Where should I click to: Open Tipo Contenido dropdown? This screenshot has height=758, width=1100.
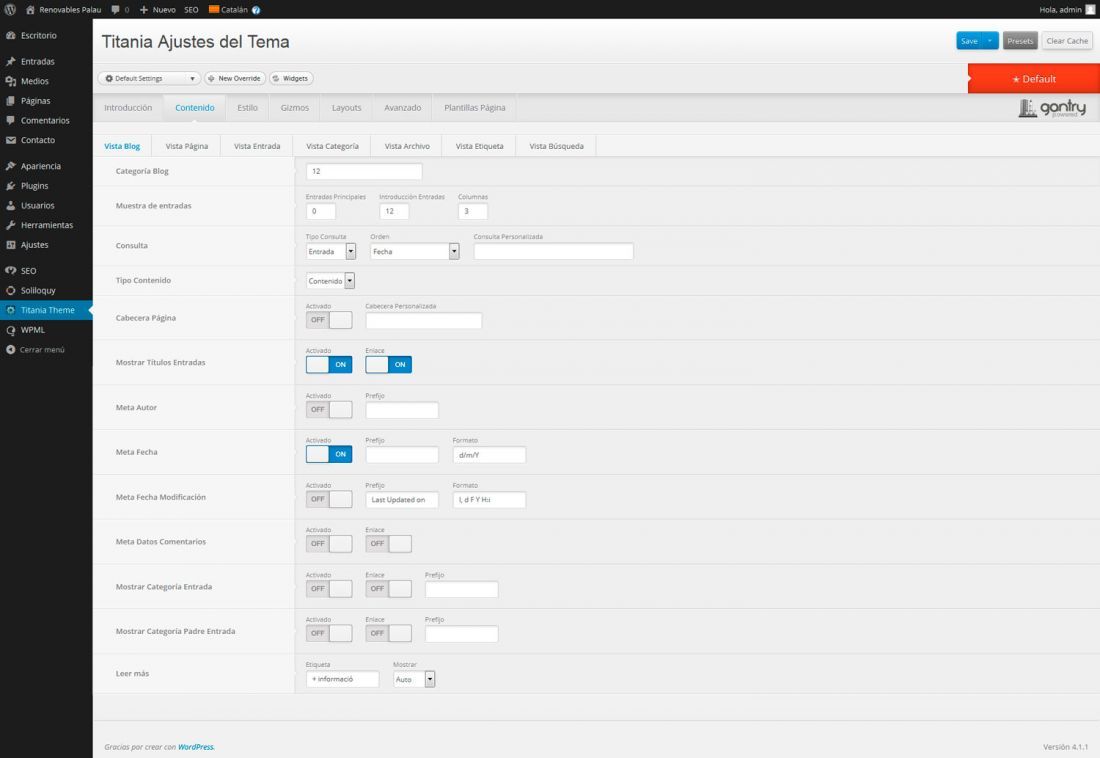tap(330, 281)
